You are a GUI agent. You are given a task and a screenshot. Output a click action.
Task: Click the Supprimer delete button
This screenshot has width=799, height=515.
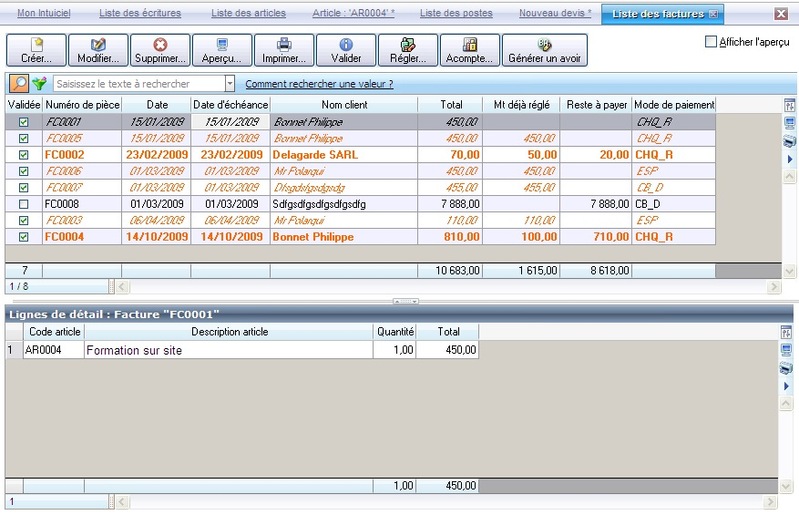pos(160,50)
